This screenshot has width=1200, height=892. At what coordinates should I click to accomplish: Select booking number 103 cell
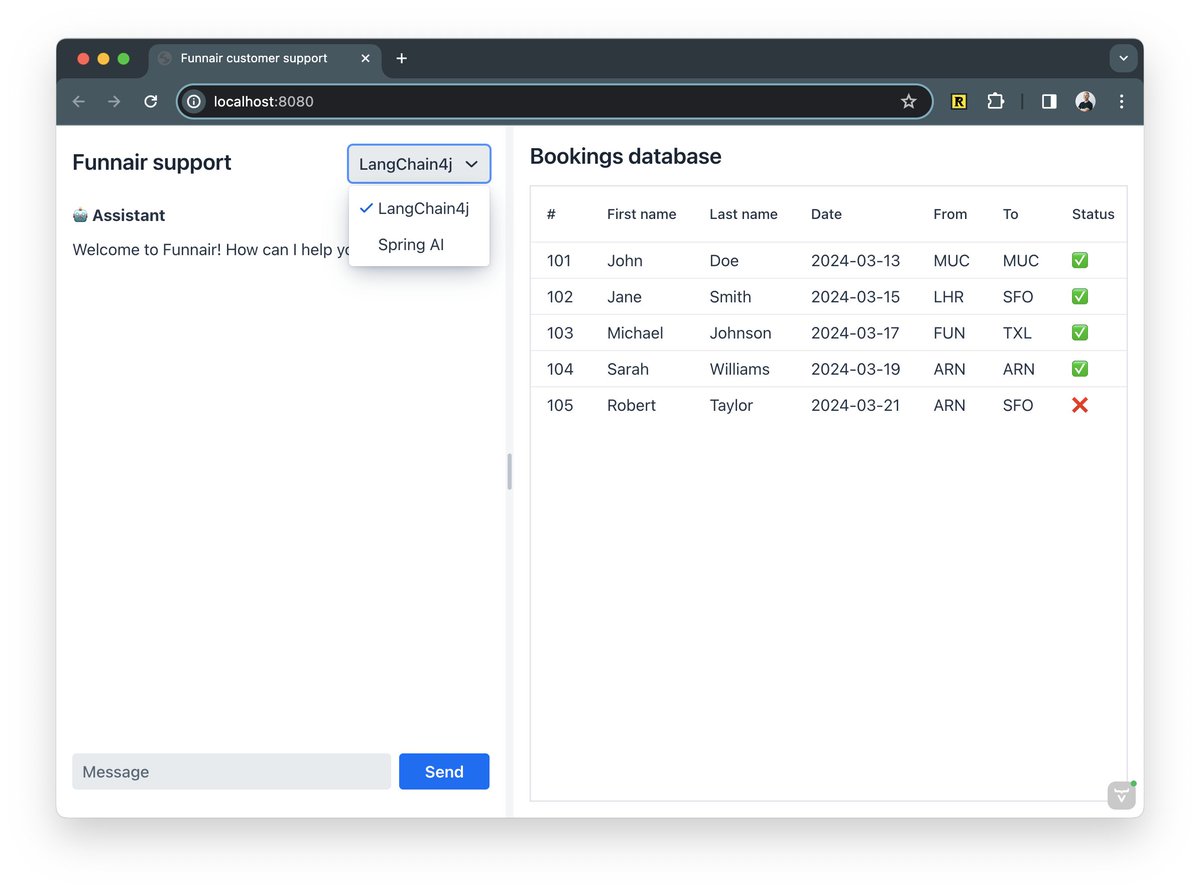click(x=560, y=332)
